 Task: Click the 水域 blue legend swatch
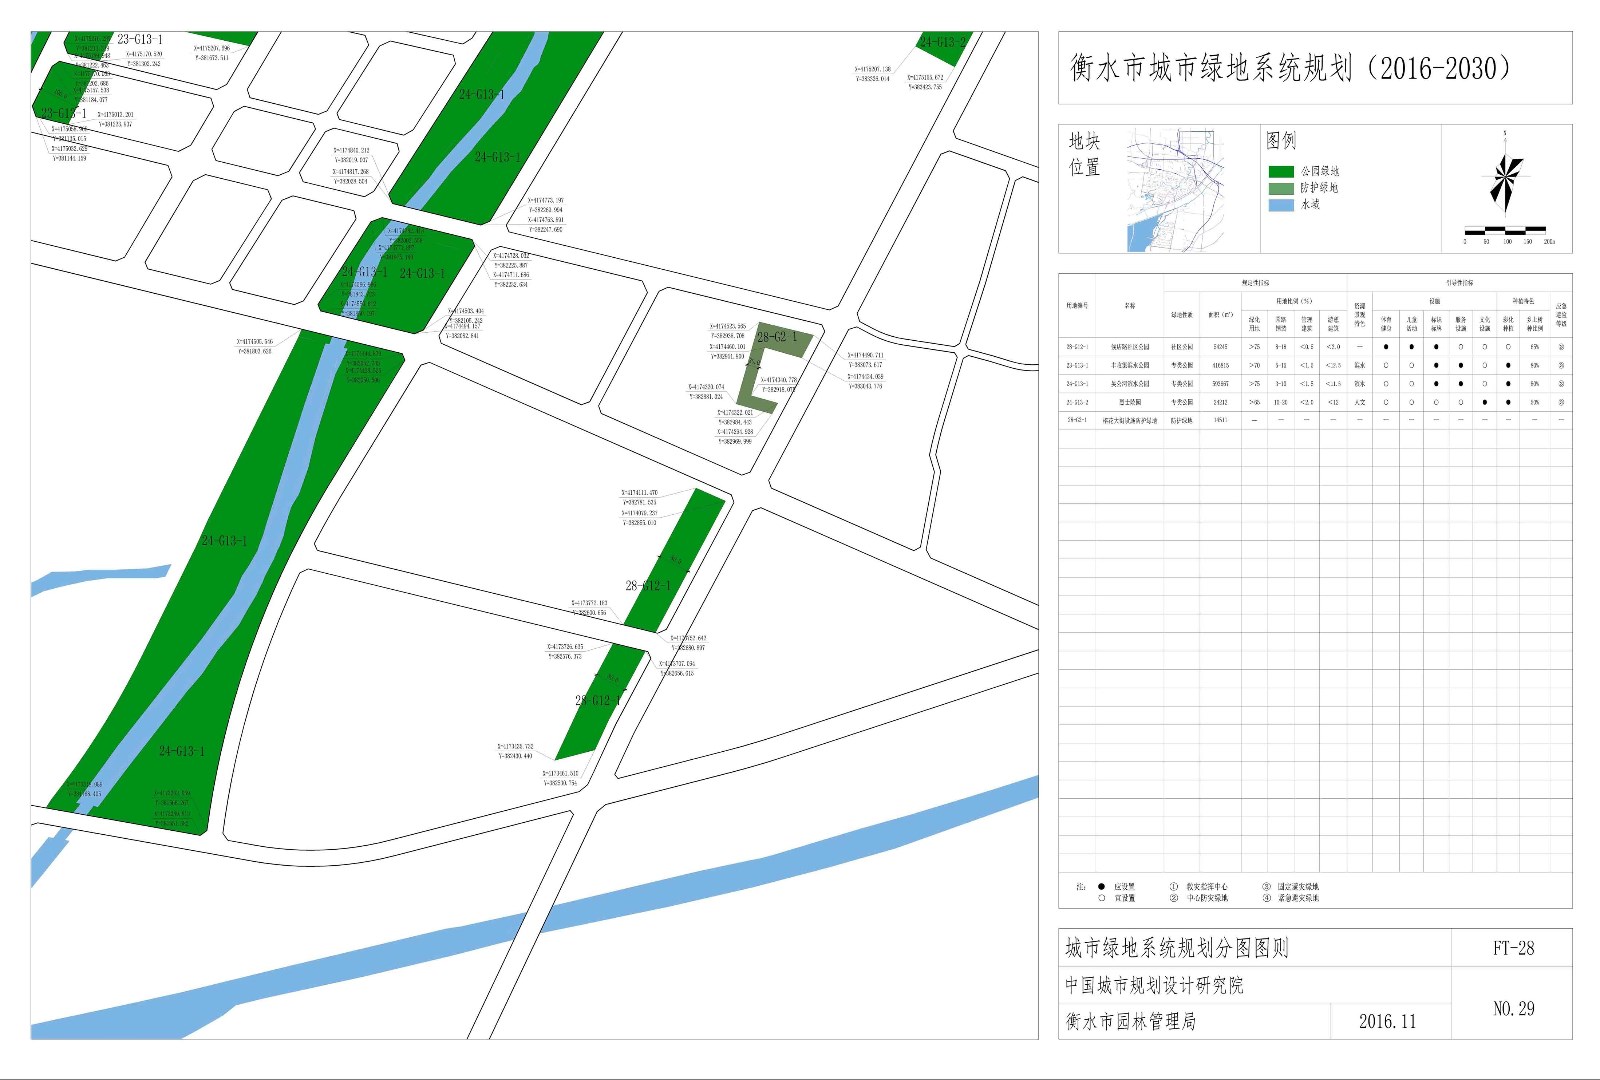coord(1281,205)
